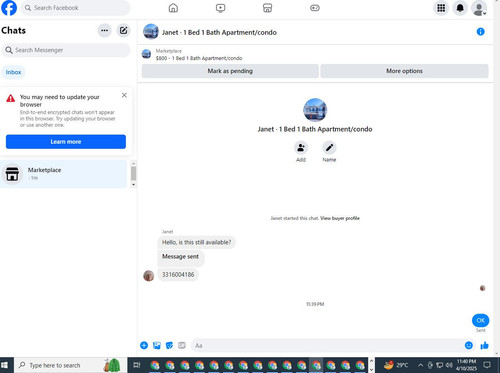Click the Mark as pending button
The width and height of the screenshot is (500, 373).
tap(230, 71)
